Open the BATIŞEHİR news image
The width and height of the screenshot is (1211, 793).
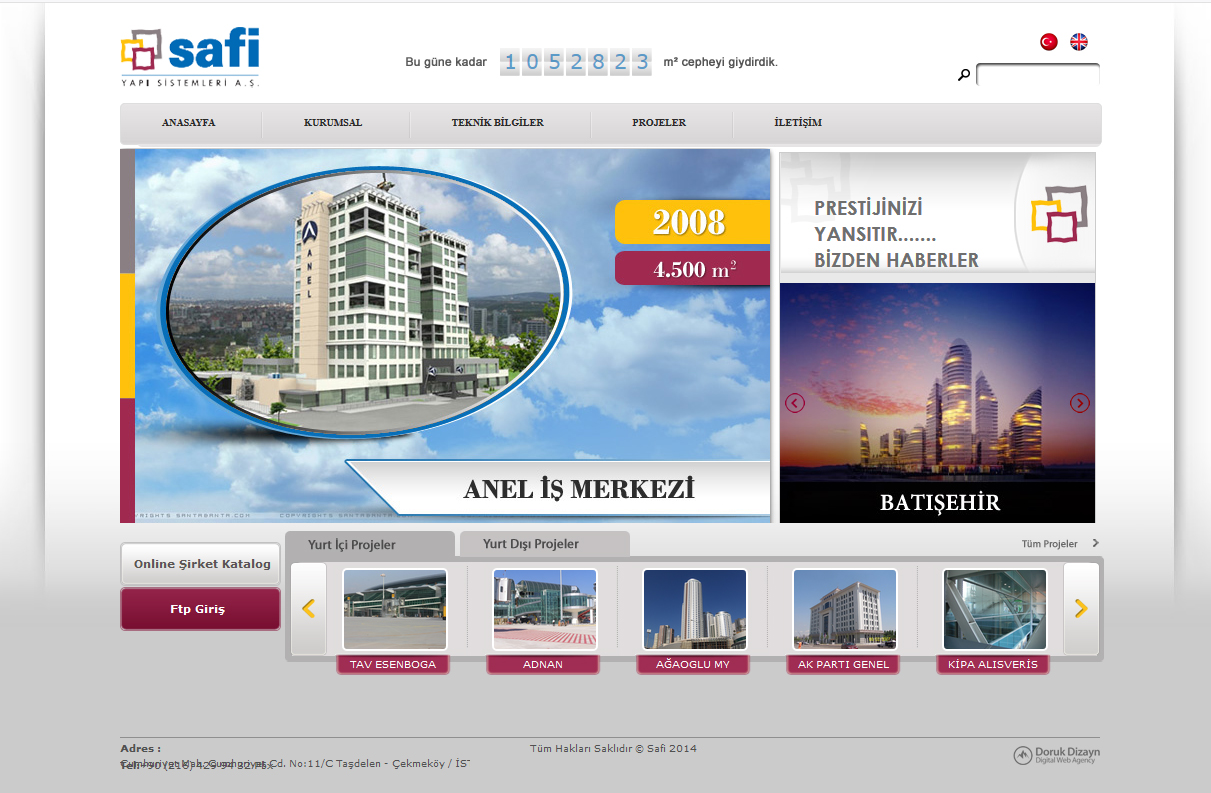click(x=938, y=403)
